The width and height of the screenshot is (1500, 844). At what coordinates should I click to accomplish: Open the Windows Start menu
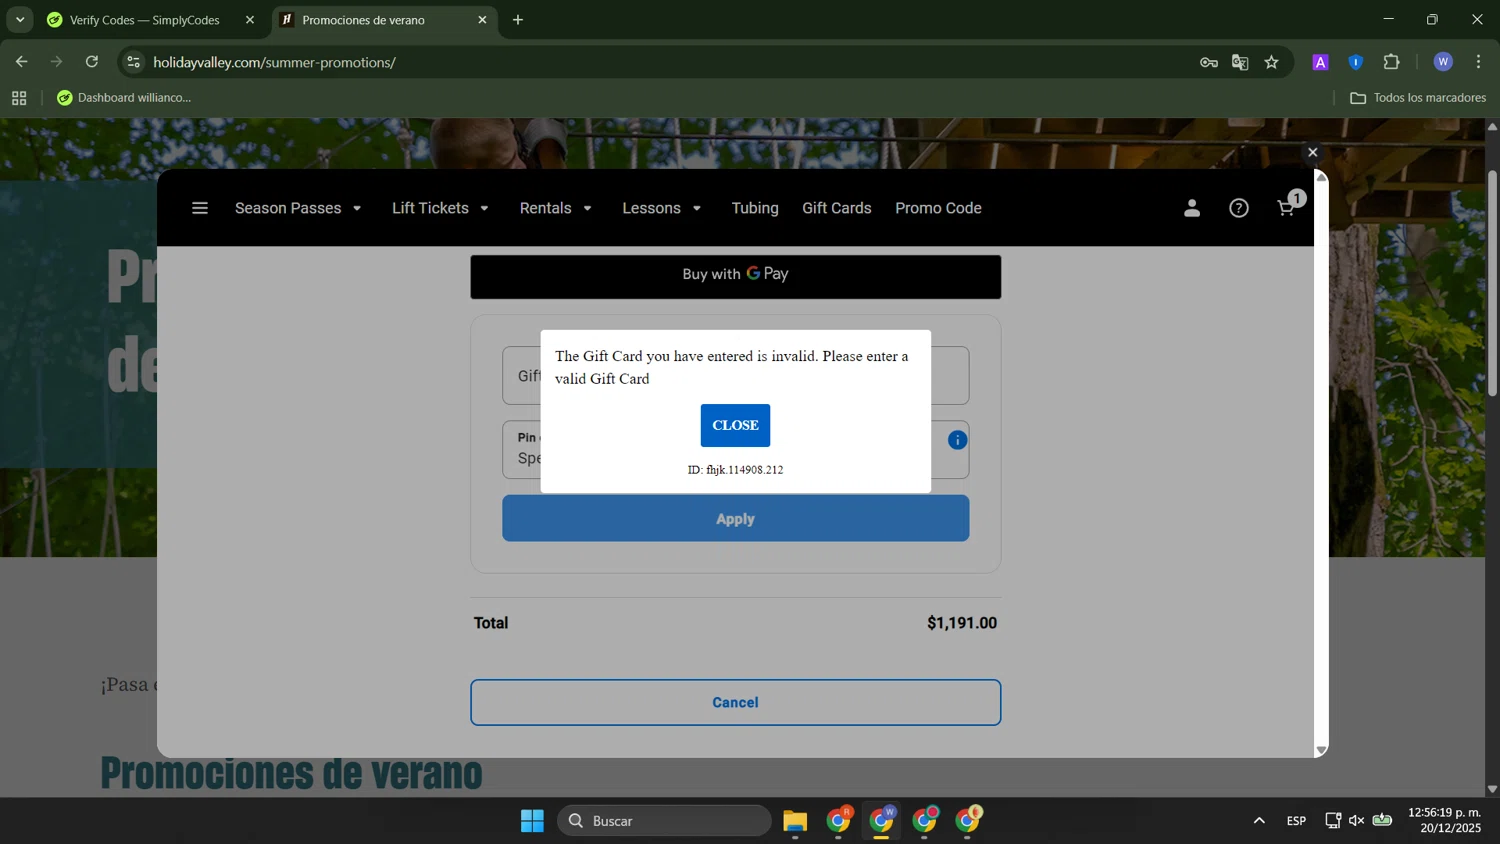click(x=532, y=821)
